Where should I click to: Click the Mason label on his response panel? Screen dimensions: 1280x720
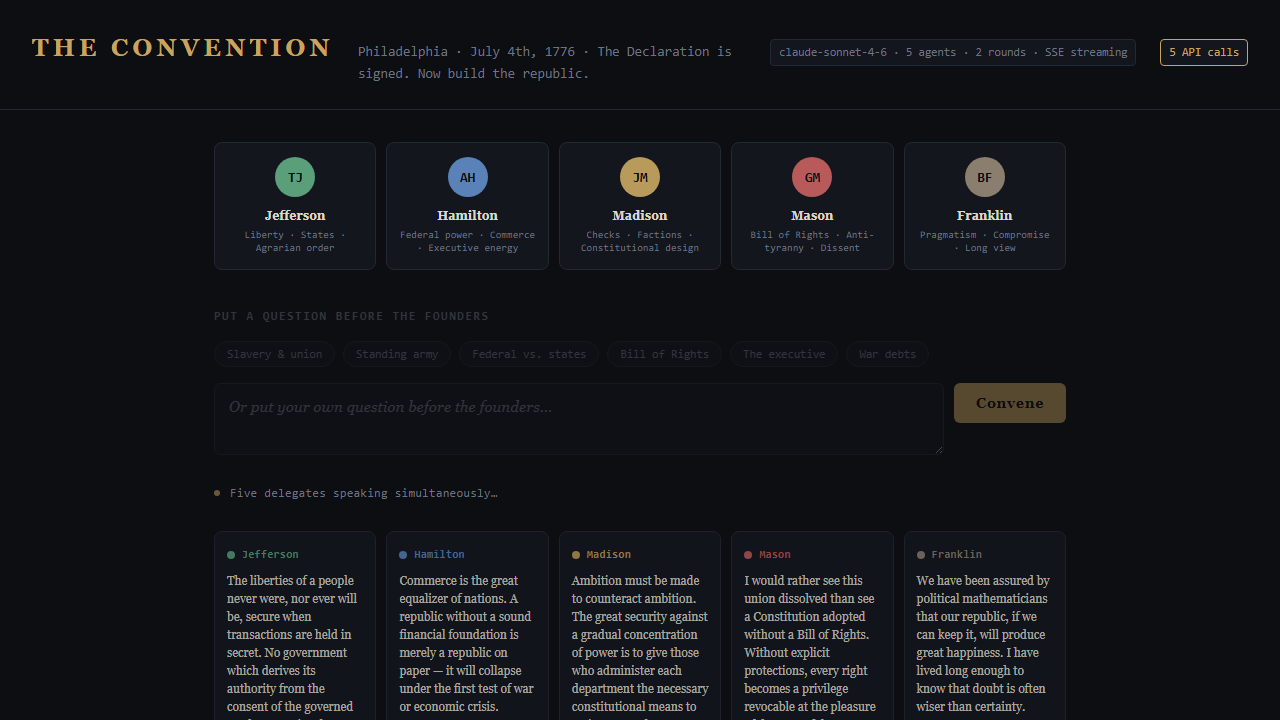[775, 555]
